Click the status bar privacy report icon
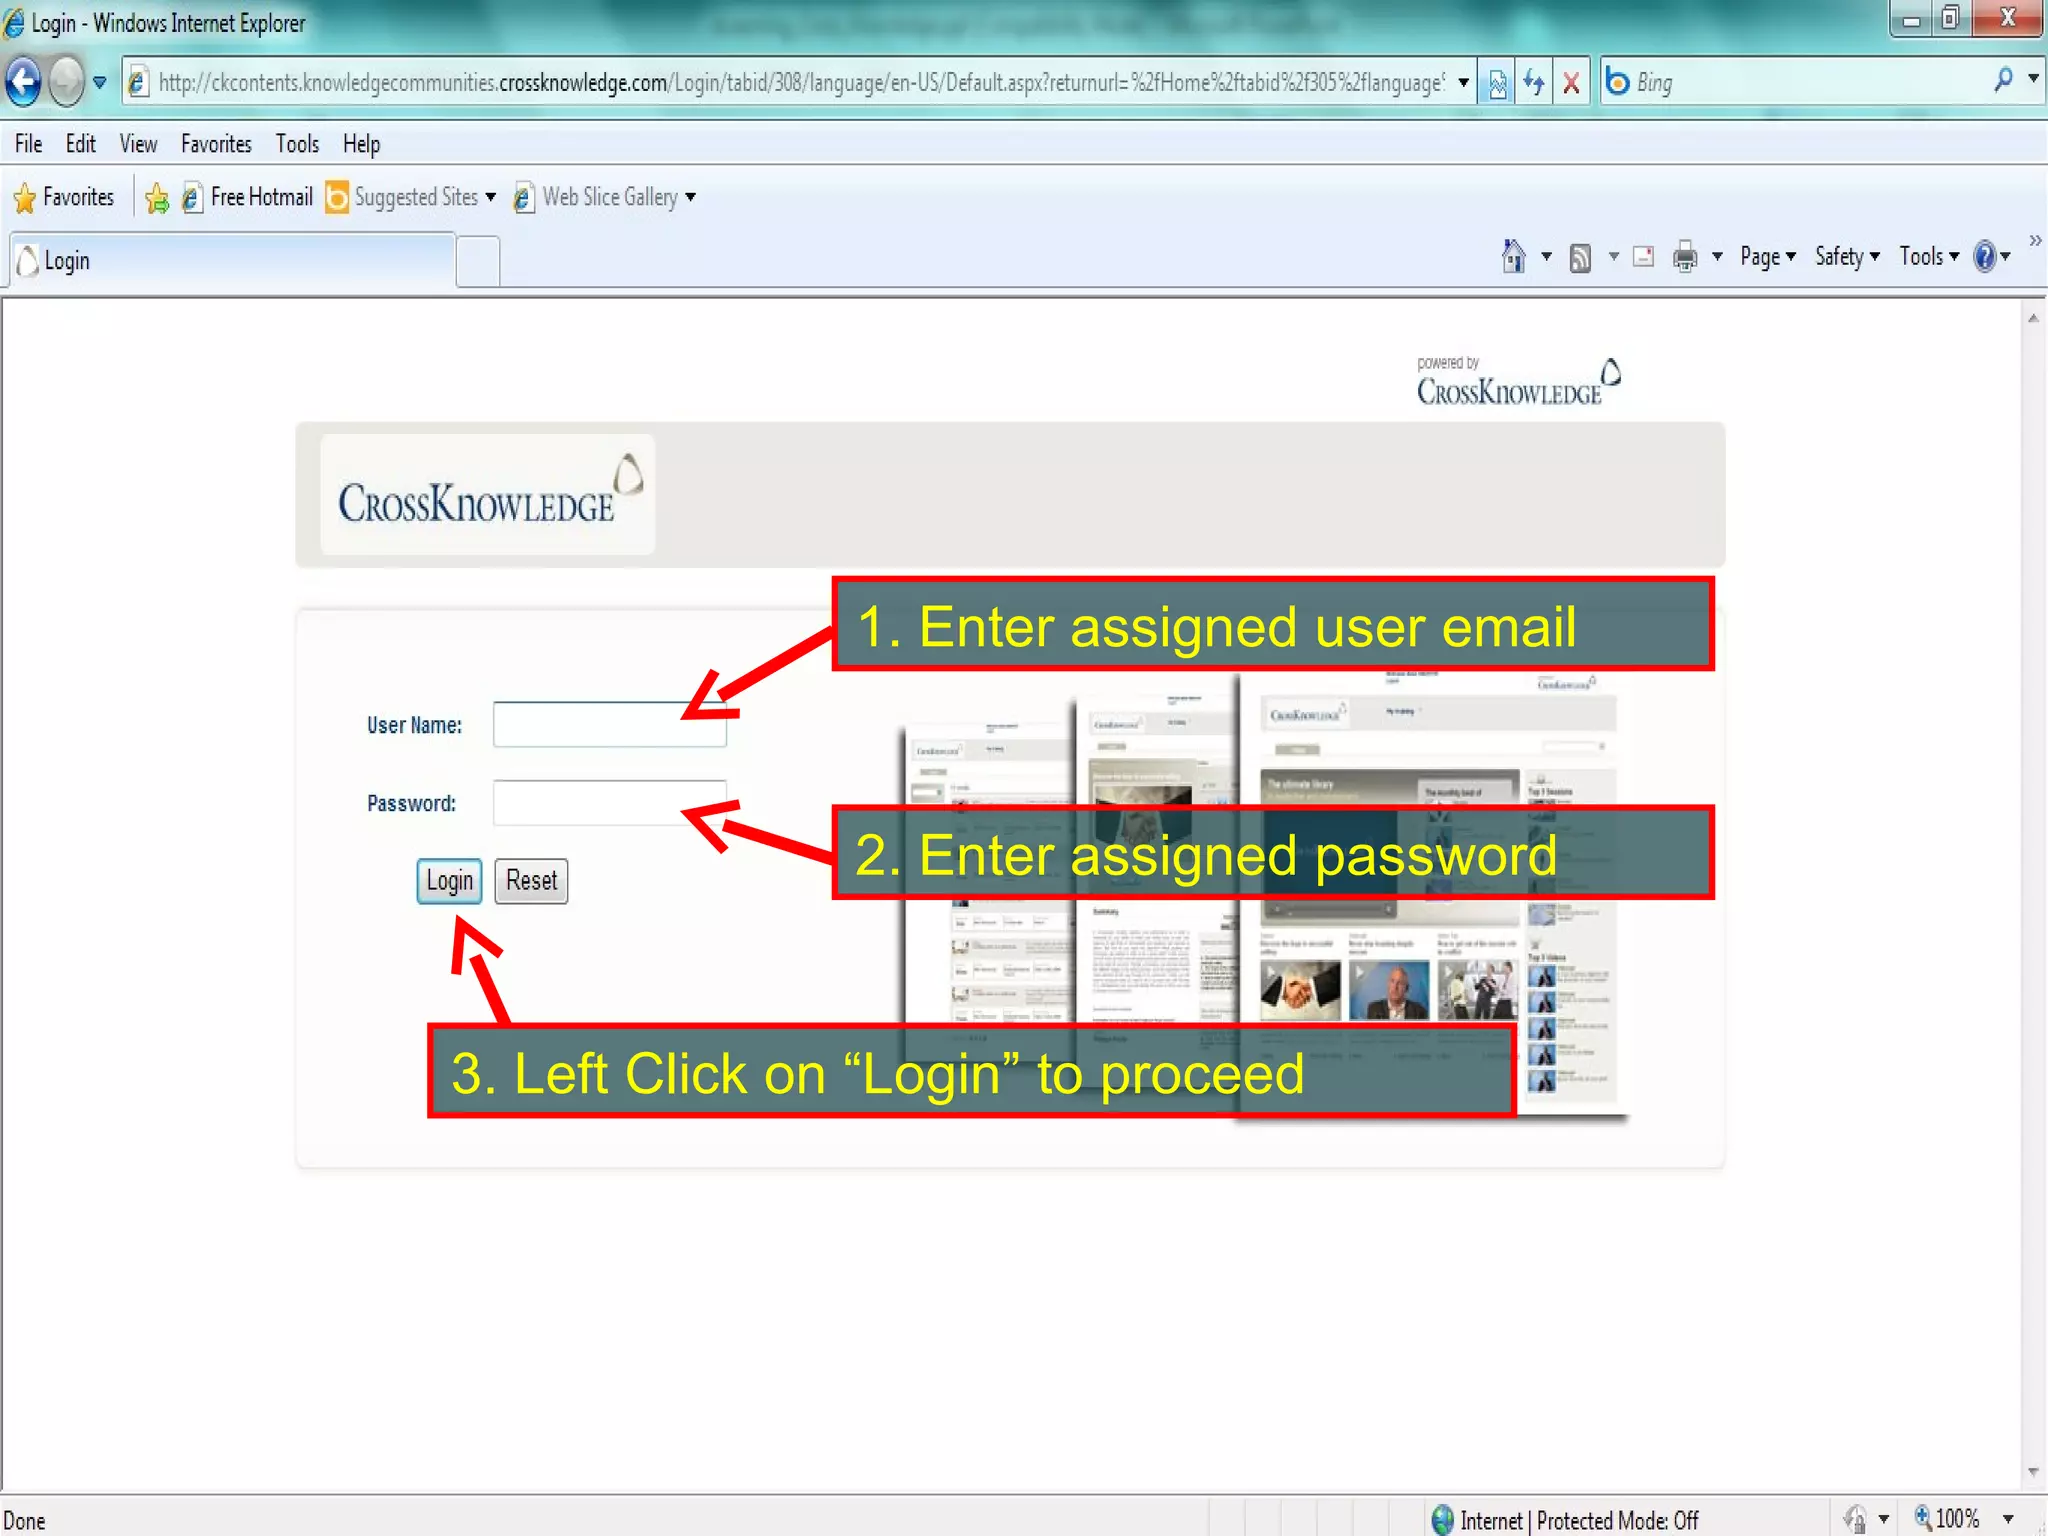 (1855, 1520)
